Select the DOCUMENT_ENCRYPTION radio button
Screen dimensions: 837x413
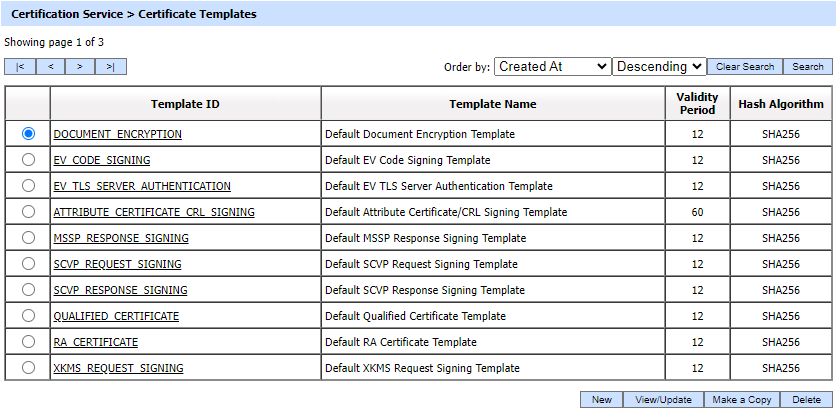28,133
